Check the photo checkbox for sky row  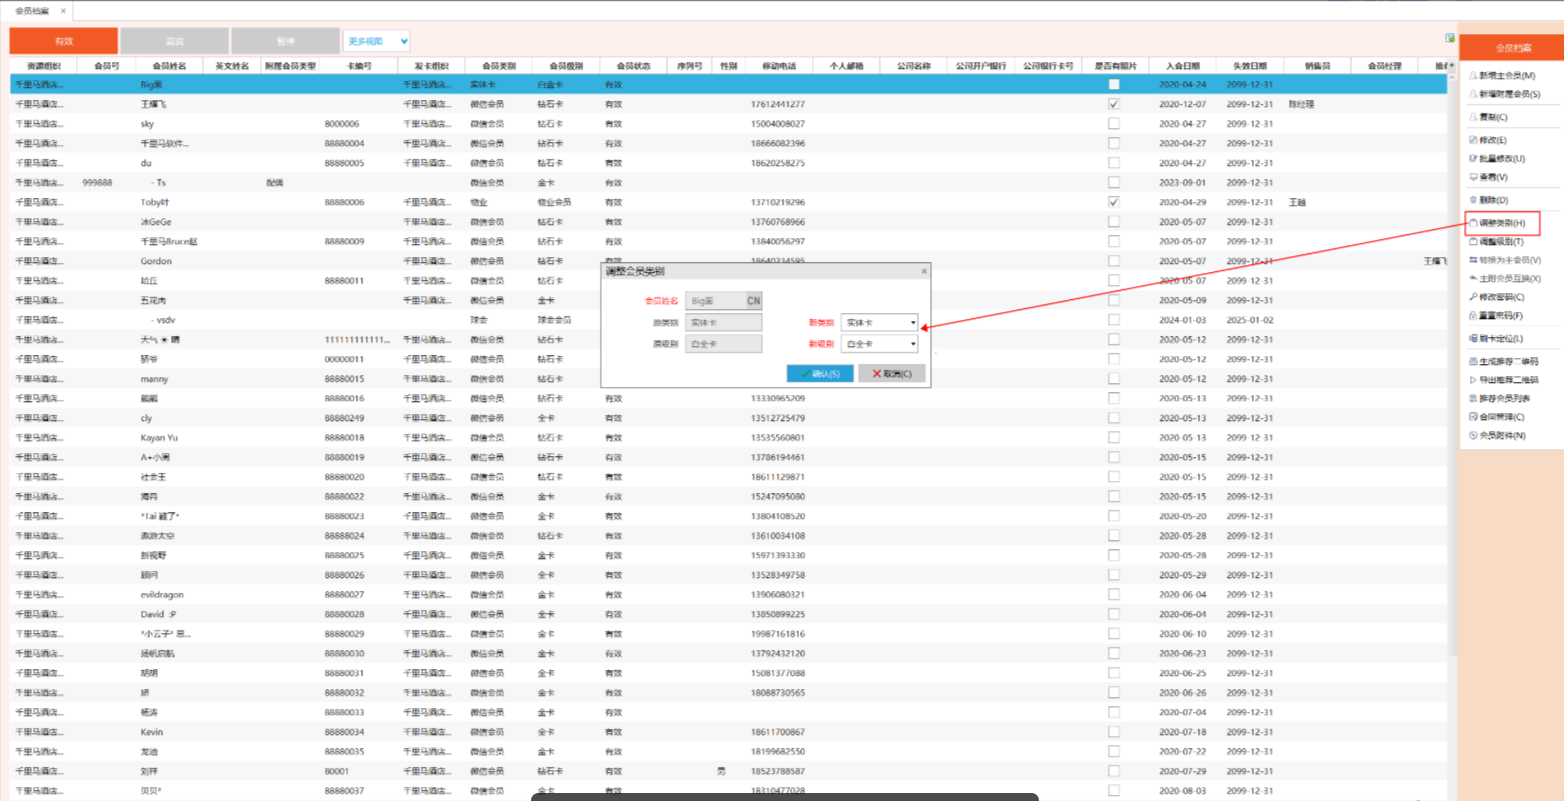1113,124
